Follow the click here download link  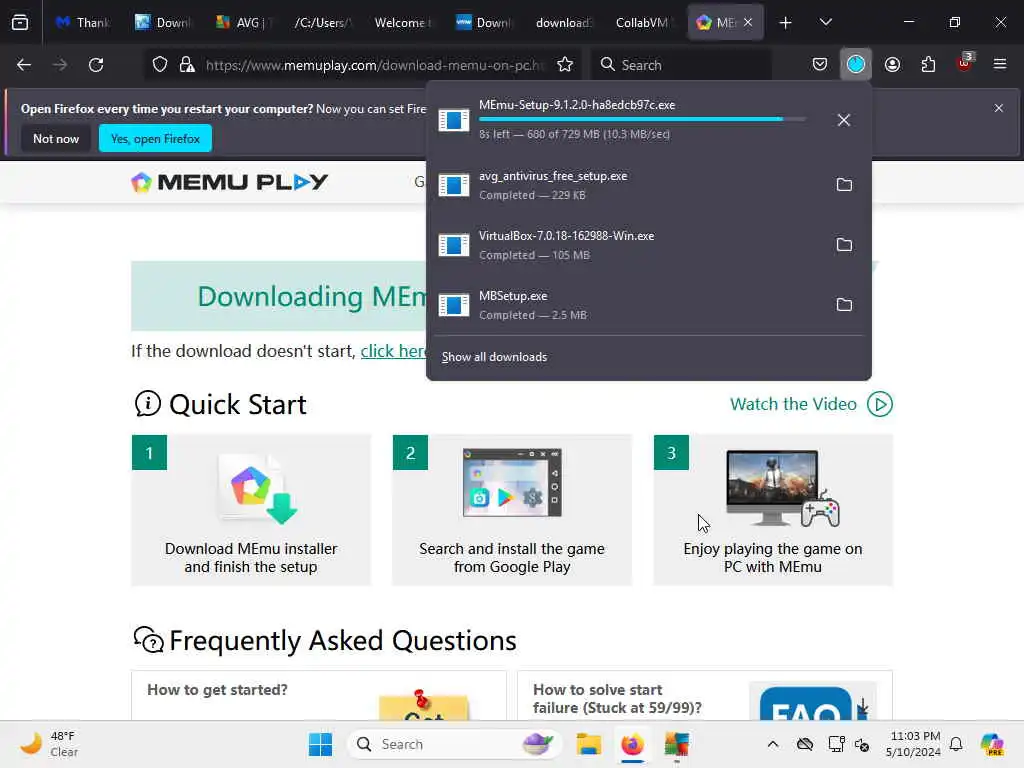[393, 351]
